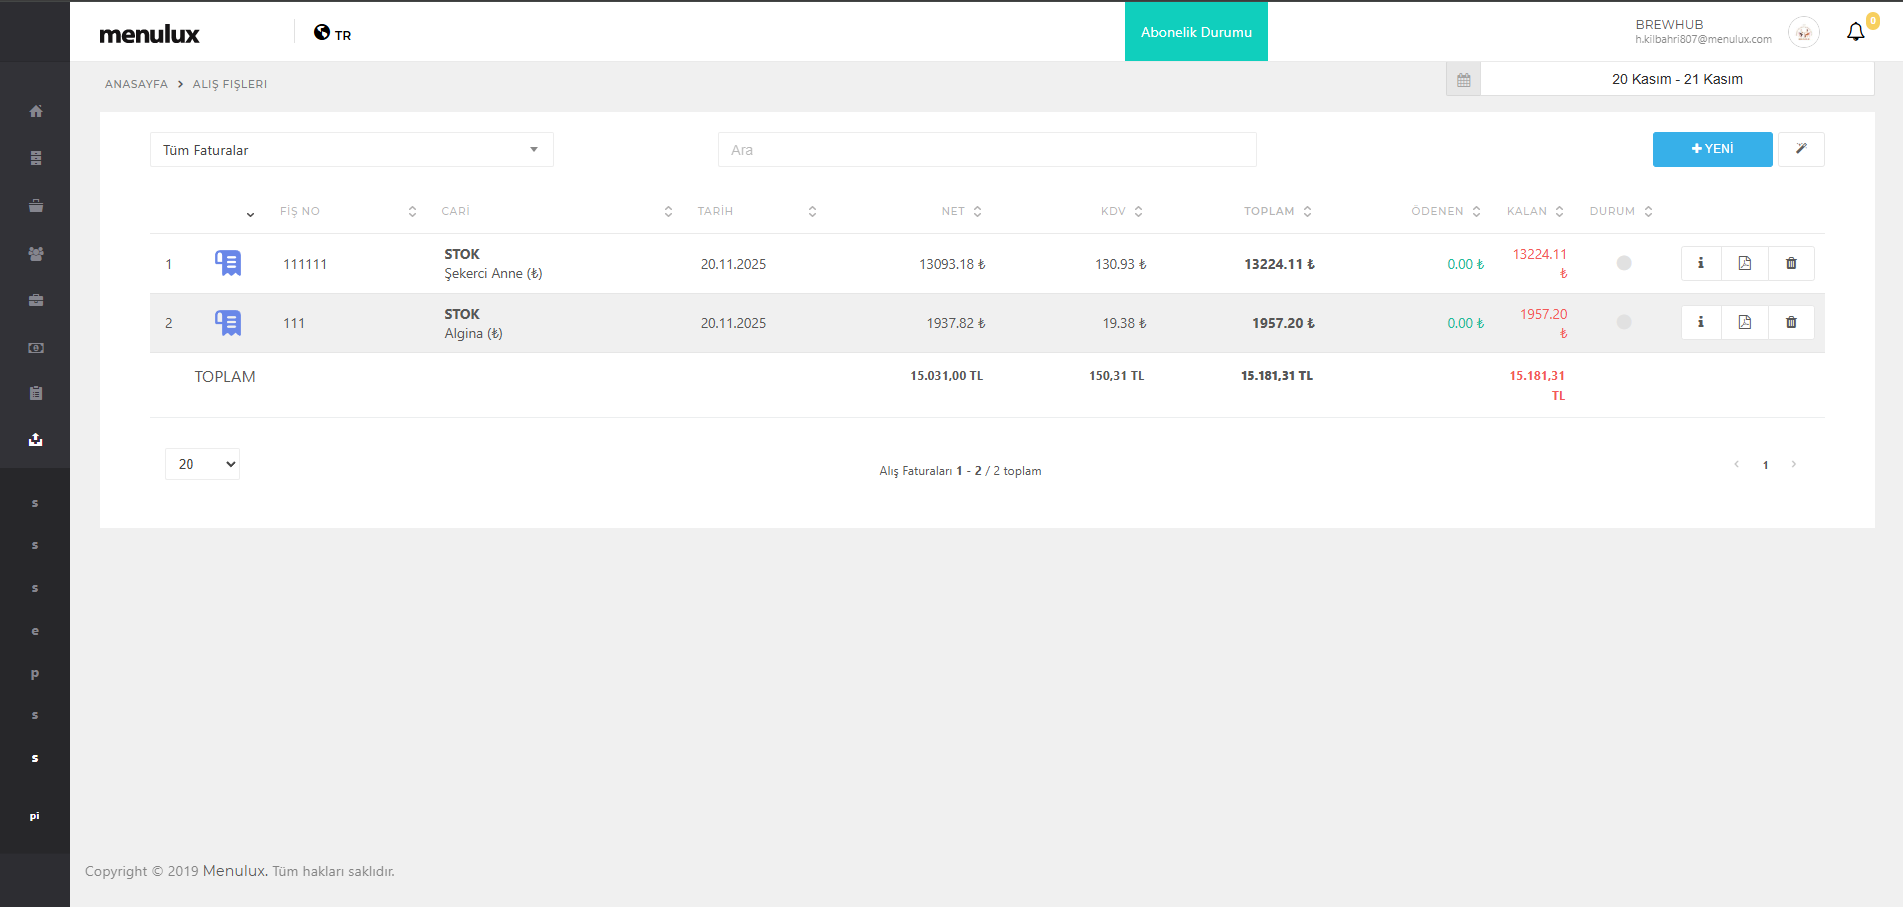Open the Tüm Faturalar dropdown
This screenshot has width=1903, height=907.
pos(351,150)
